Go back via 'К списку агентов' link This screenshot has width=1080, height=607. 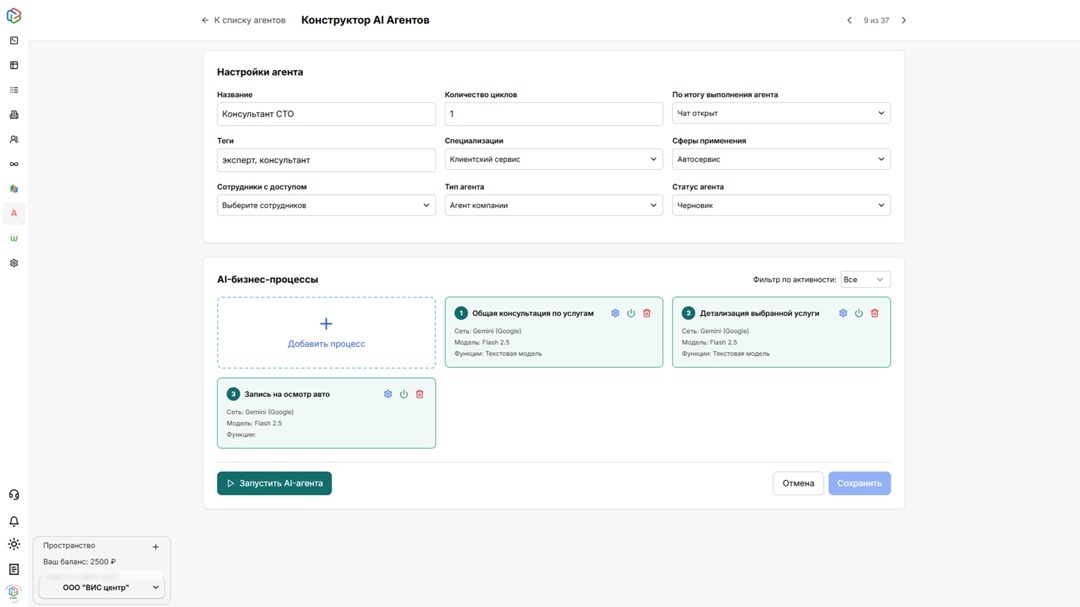[x=243, y=20]
